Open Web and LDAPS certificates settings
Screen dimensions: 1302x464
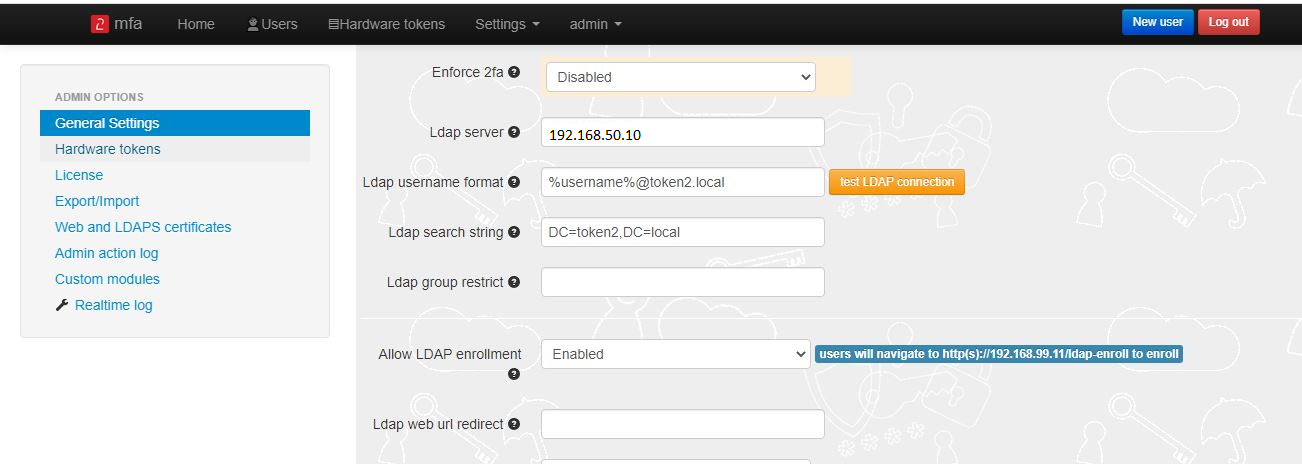point(143,227)
